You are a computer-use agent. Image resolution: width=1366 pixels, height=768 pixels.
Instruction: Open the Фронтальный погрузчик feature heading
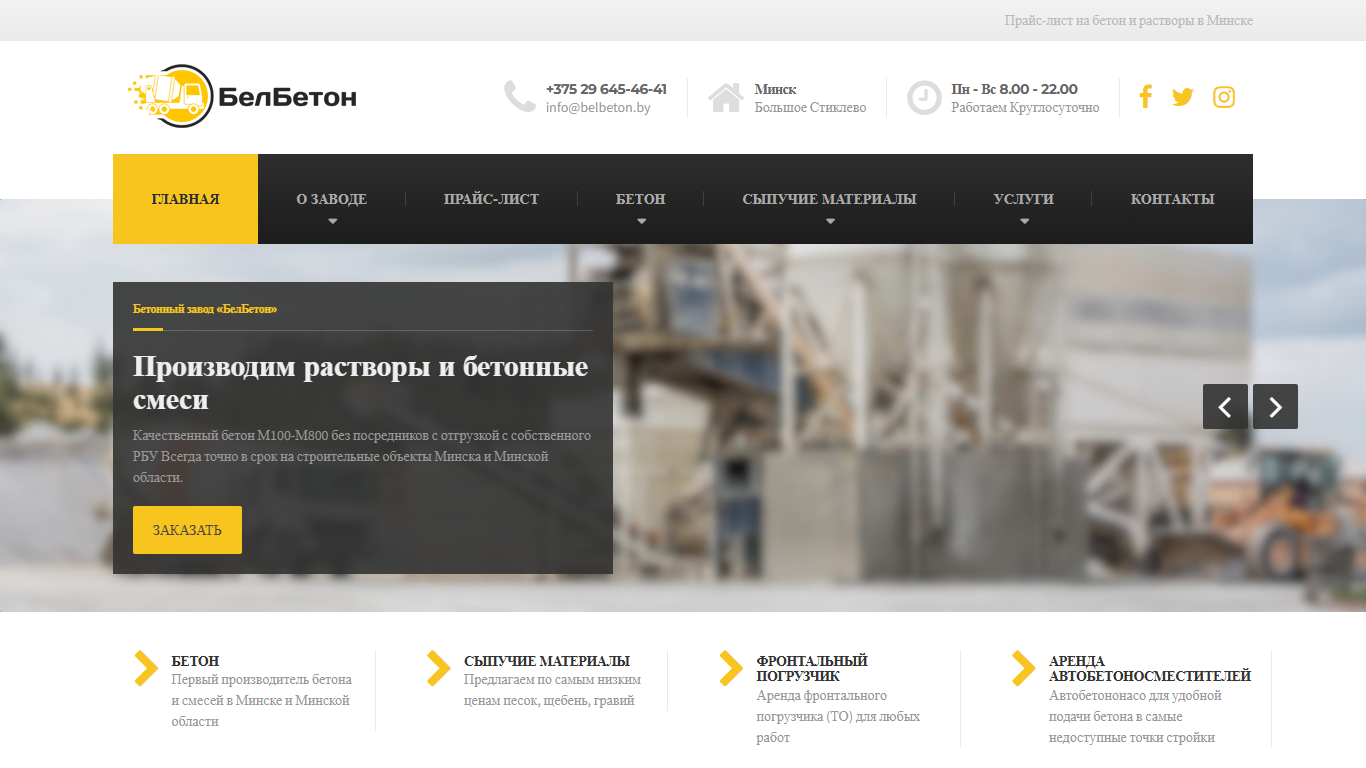(x=812, y=669)
